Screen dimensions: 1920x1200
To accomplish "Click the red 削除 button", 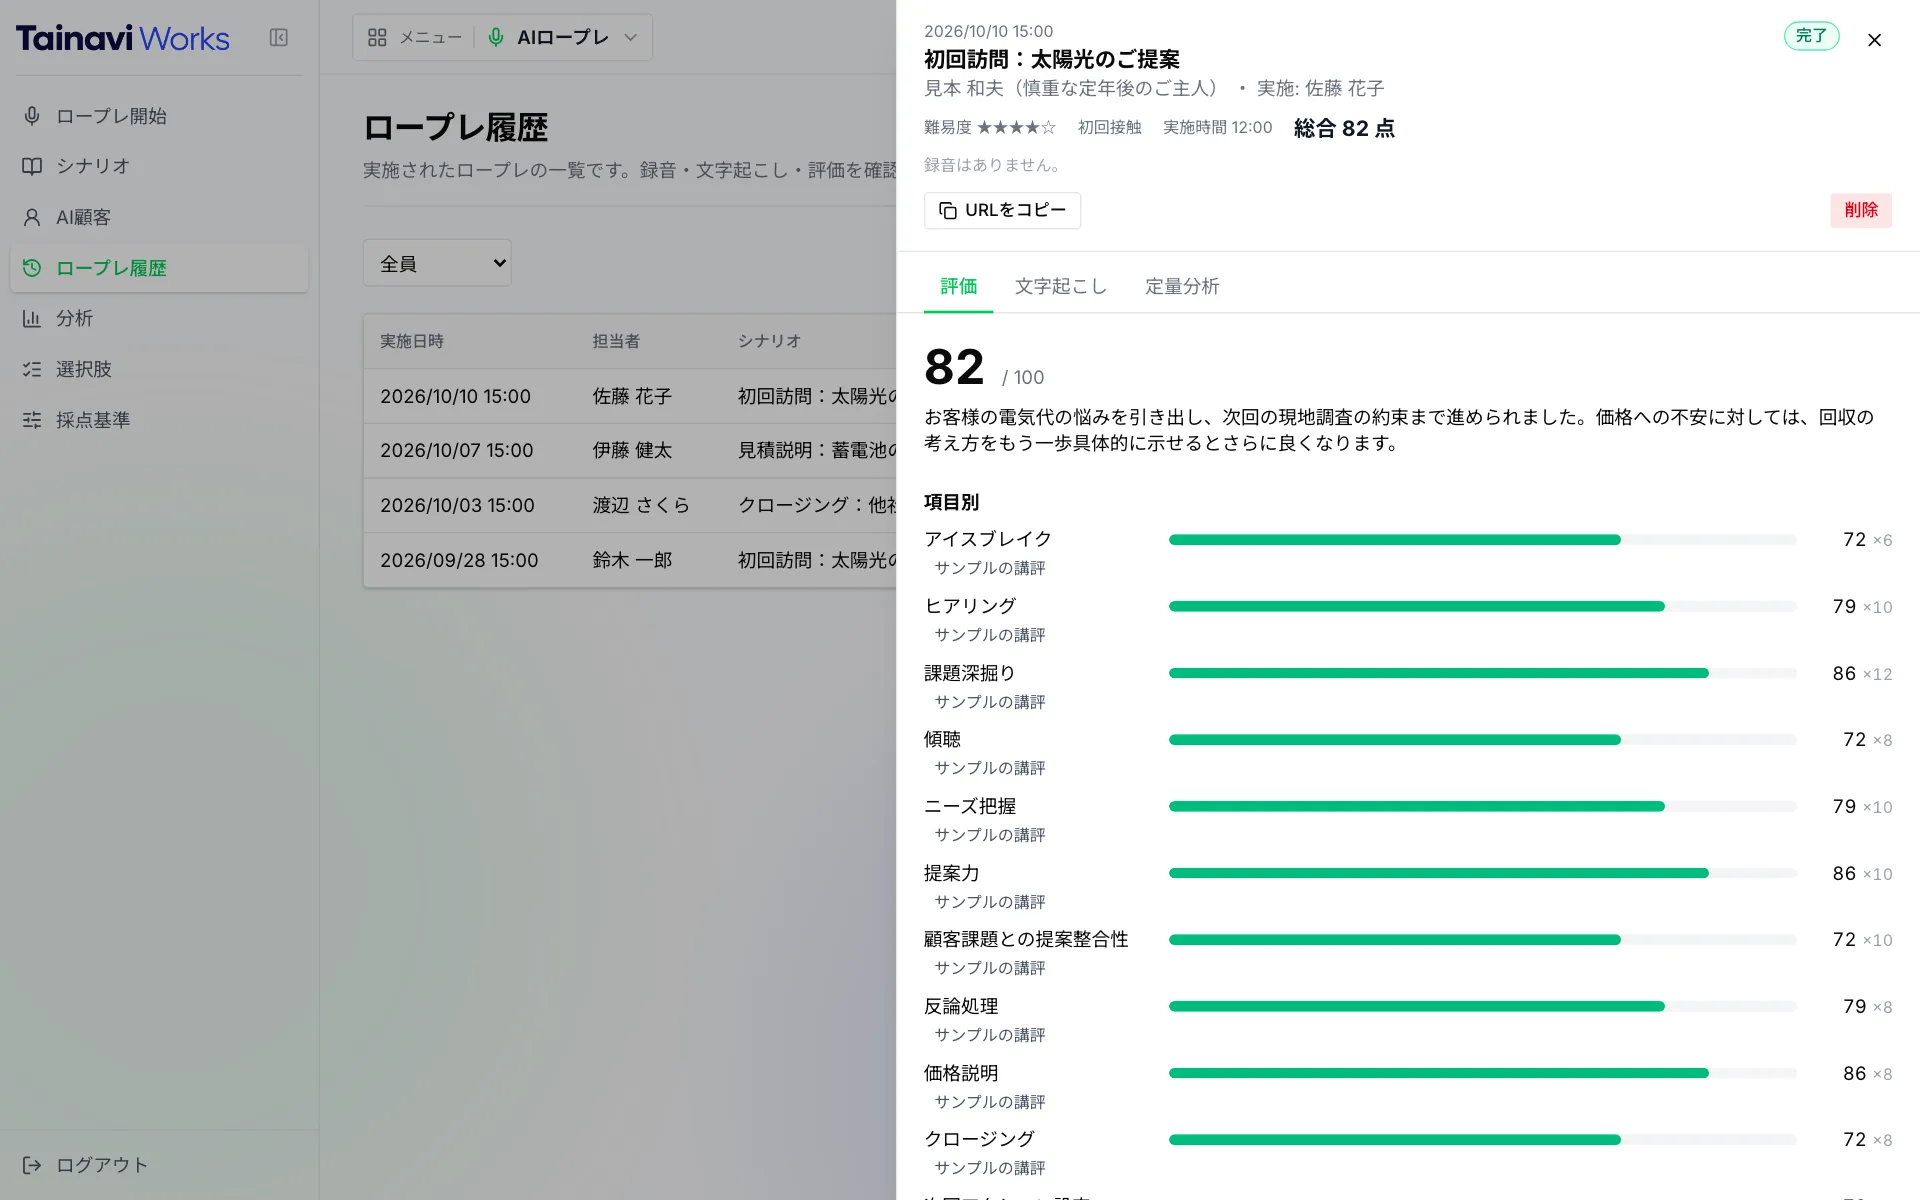I will [x=1861, y=210].
